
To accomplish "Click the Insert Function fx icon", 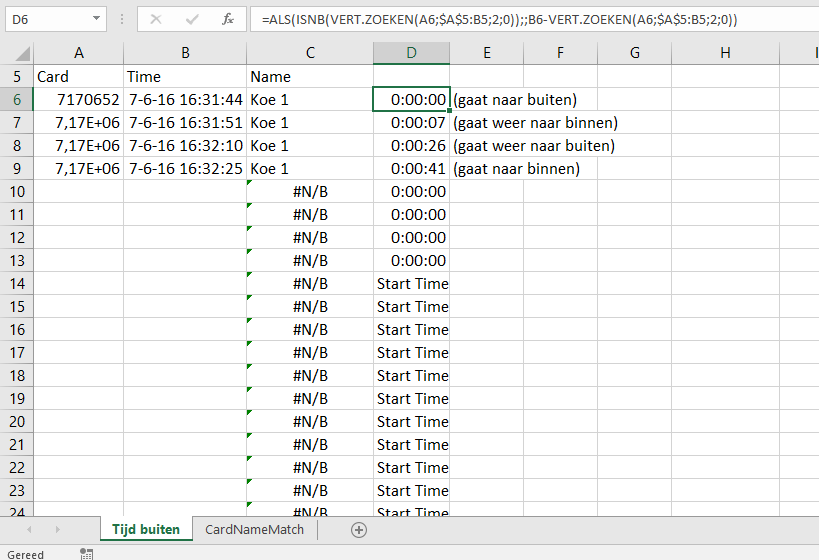I will point(228,20).
